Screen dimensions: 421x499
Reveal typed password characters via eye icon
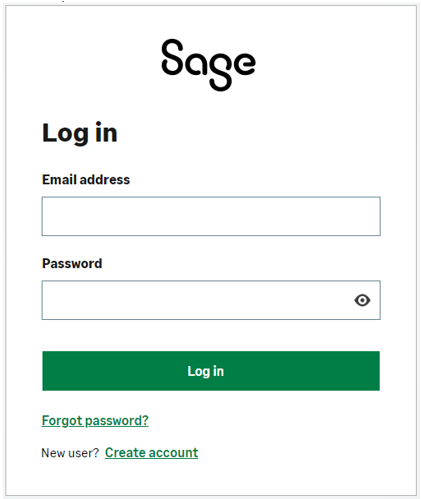(362, 300)
